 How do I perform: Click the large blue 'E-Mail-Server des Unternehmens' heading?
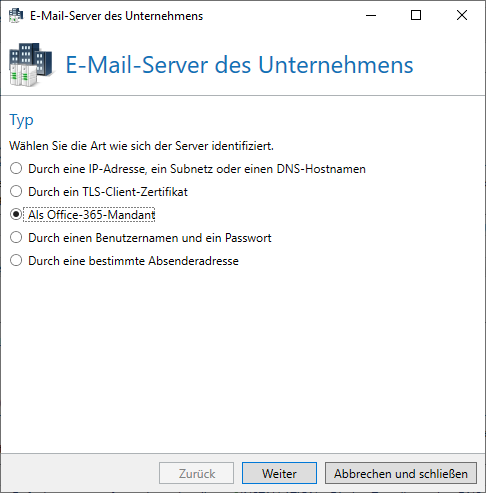click(239, 65)
